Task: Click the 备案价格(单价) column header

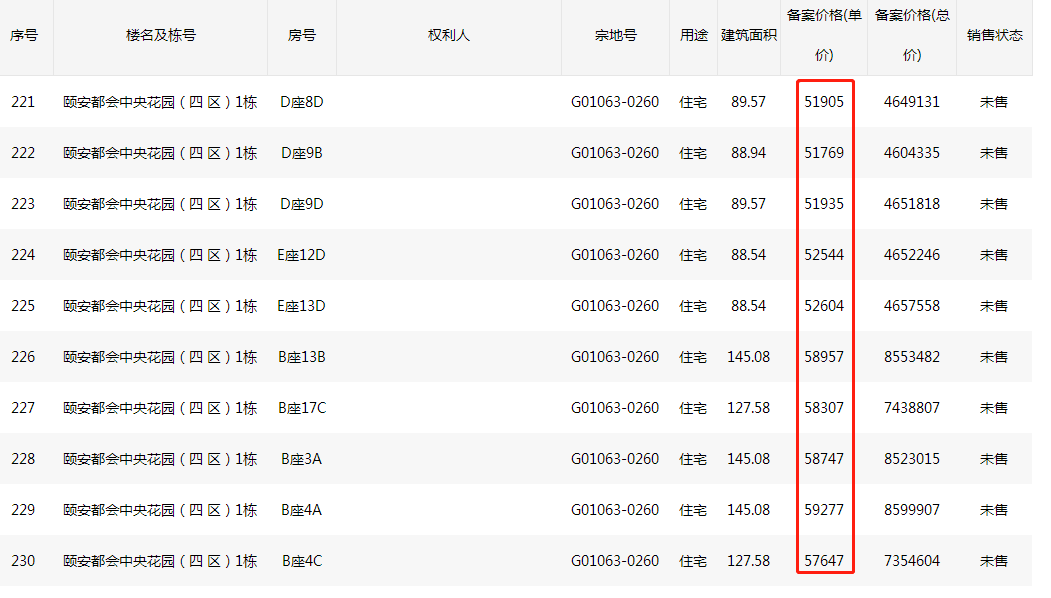Action: [824, 36]
